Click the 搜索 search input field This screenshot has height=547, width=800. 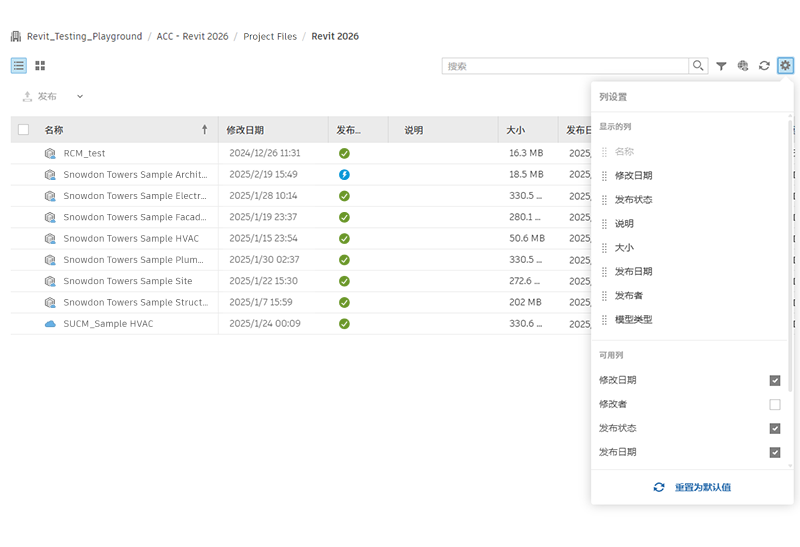pos(565,66)
